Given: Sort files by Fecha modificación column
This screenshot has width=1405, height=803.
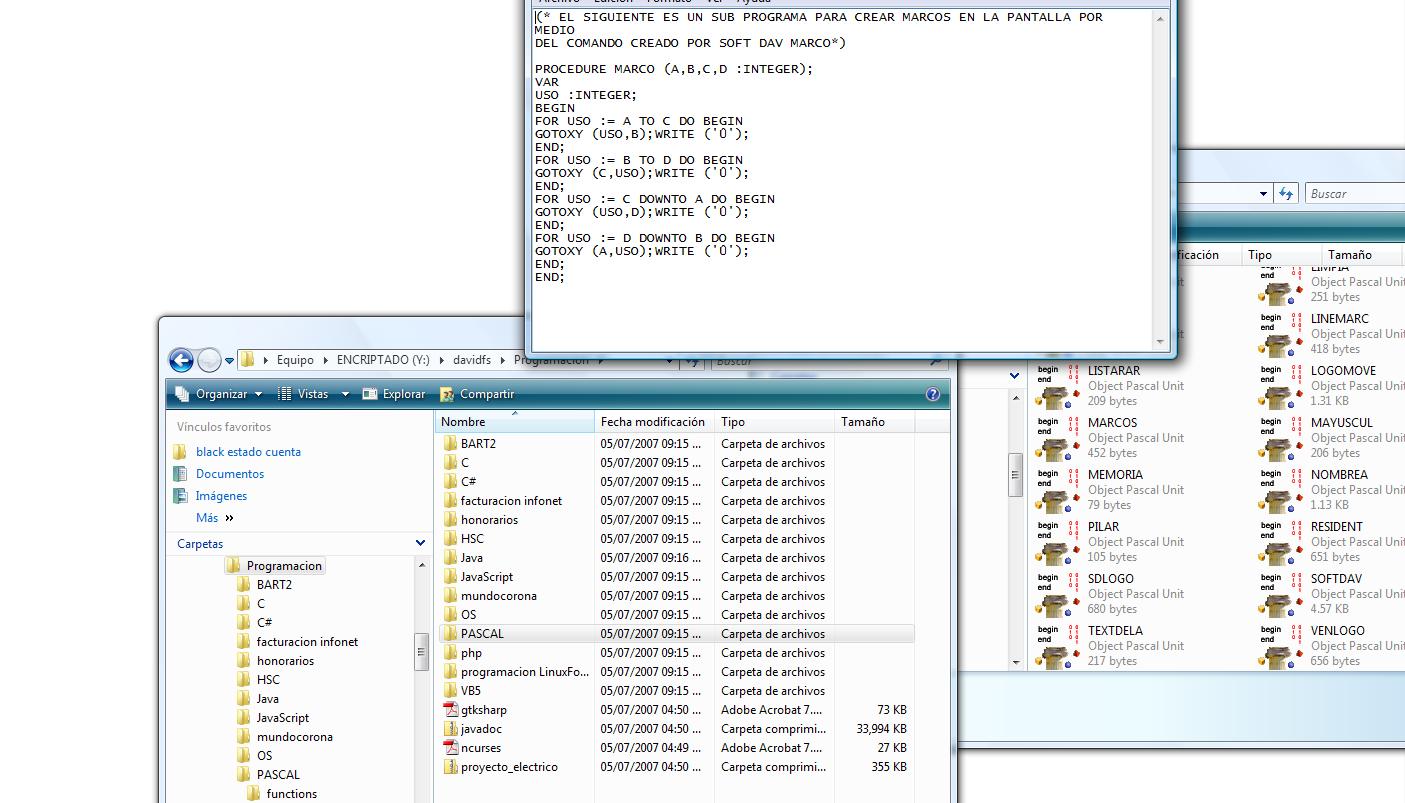Looking at the screenshot, I should pos(652,422).
